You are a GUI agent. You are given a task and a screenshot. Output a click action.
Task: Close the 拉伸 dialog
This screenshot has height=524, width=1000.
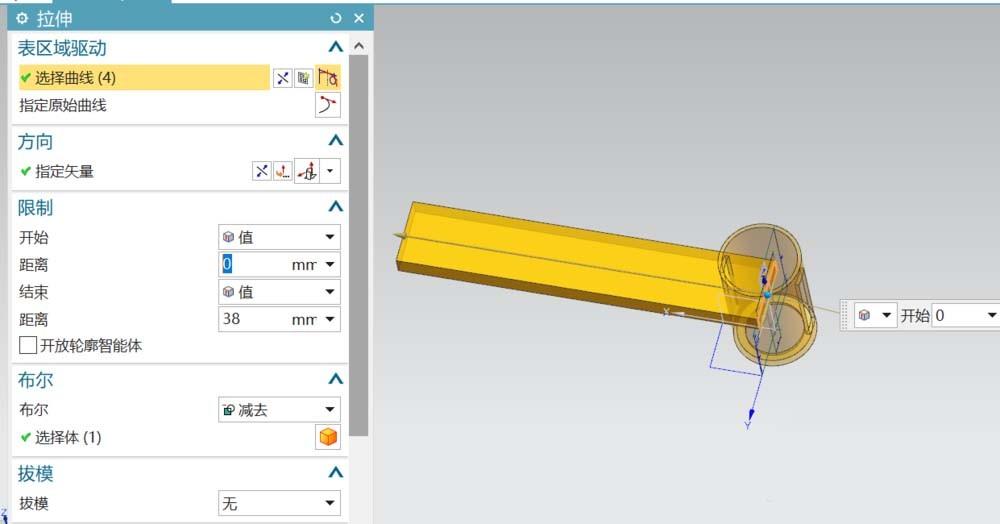359,18
